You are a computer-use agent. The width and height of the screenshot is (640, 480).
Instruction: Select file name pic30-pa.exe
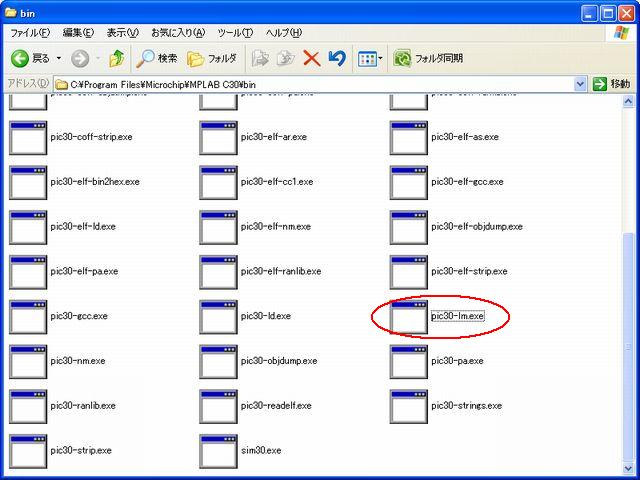[x=457, y=361]
